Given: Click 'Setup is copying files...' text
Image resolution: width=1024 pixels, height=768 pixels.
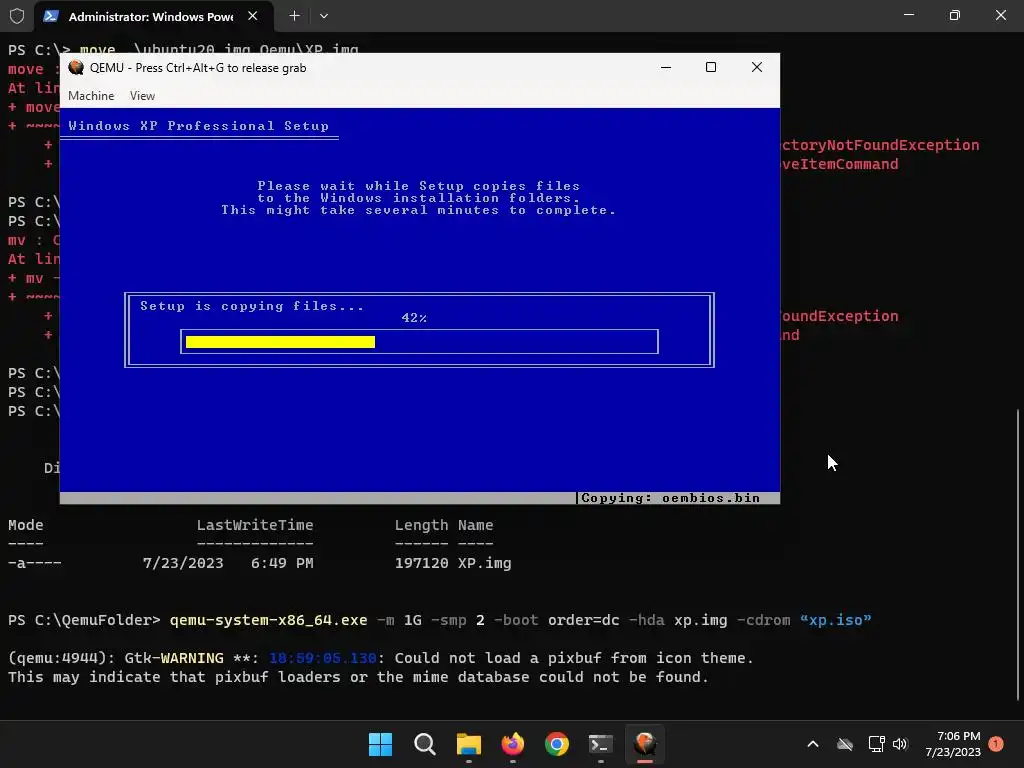Looking at the screenshot, I should point(251,306).
